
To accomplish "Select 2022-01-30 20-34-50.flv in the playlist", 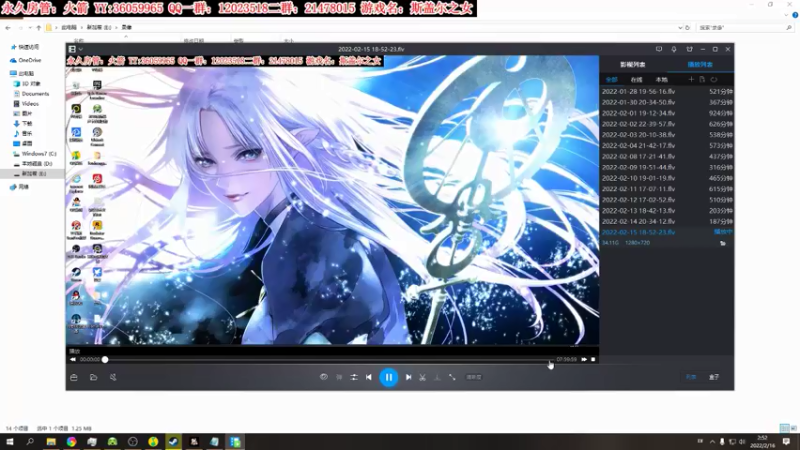I will [x=667, y=103].
